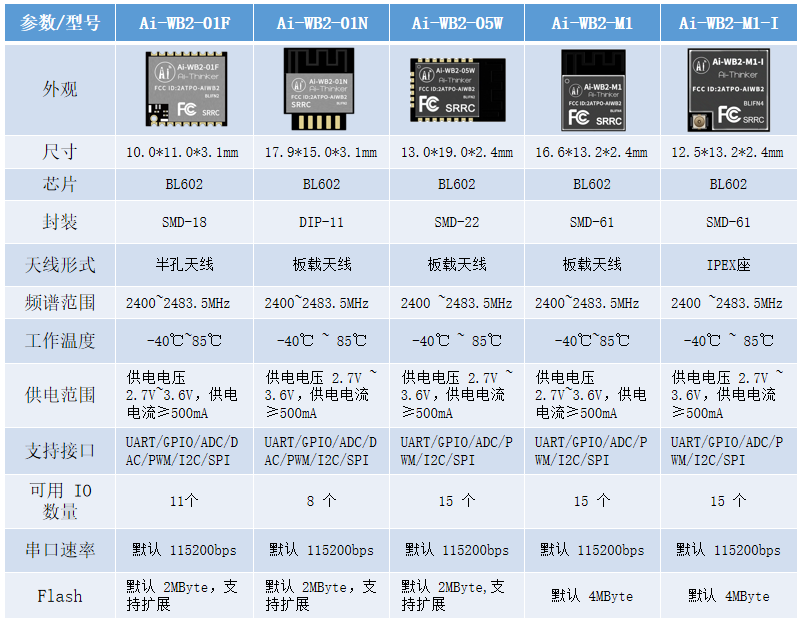
Task: Click BL602 in the Ai-WB2-05W column
Action: 457,184
